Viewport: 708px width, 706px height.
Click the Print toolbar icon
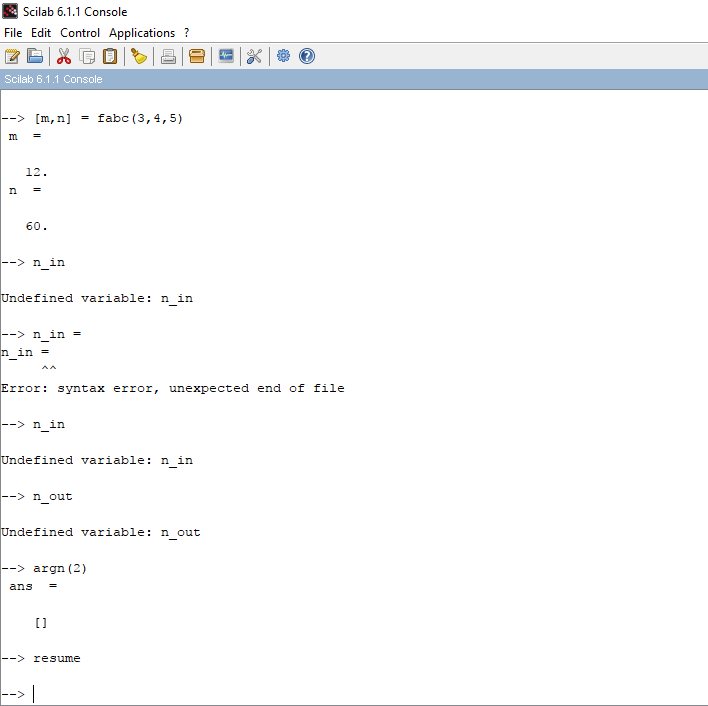(x=168, y=56)
